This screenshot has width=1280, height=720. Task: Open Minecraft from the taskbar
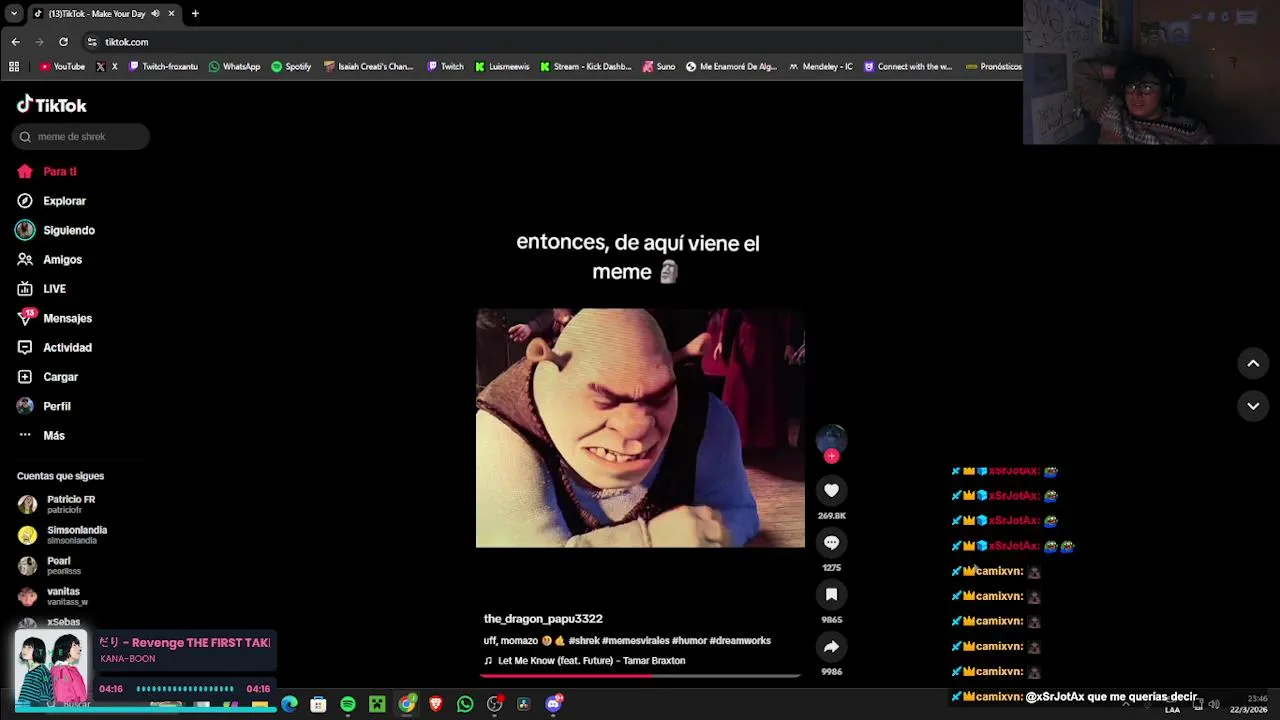377,704
